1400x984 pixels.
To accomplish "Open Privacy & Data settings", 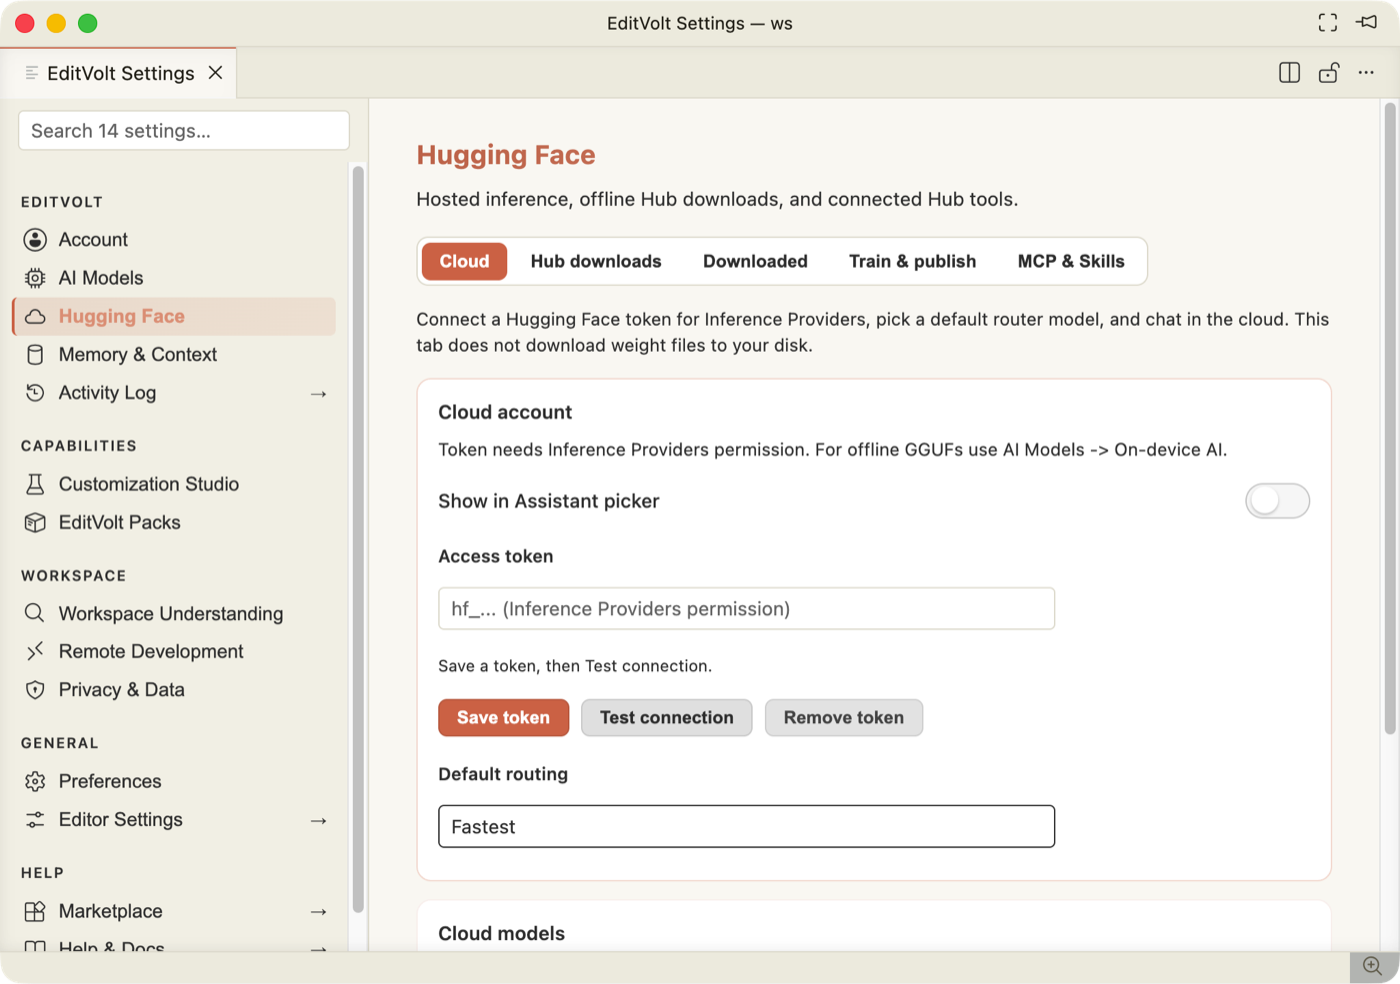I will pyautogui.click(x=174, y=690).
